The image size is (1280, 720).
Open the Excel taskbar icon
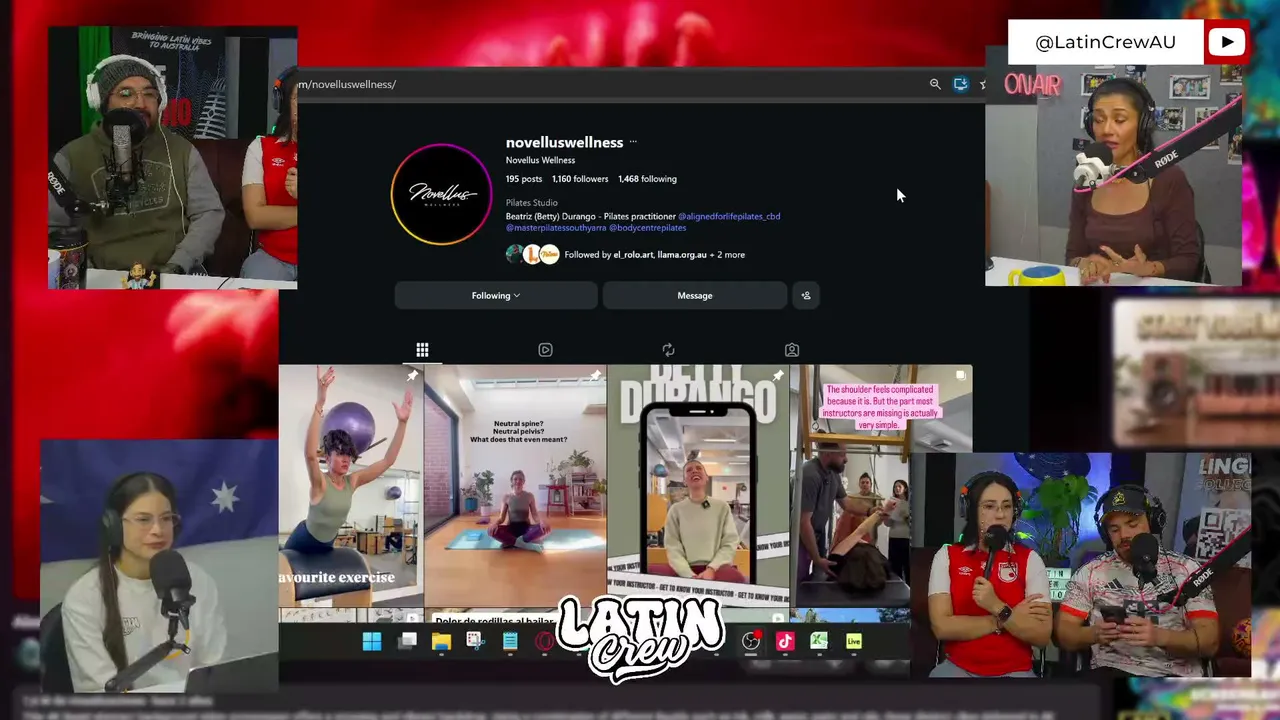(x=819, y=642)
